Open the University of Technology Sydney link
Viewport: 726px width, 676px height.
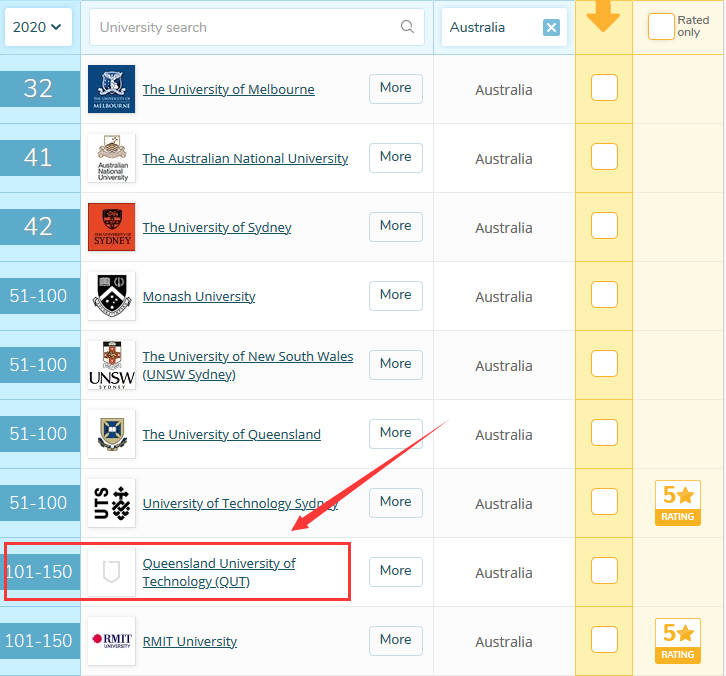click(x=240, y=503)
